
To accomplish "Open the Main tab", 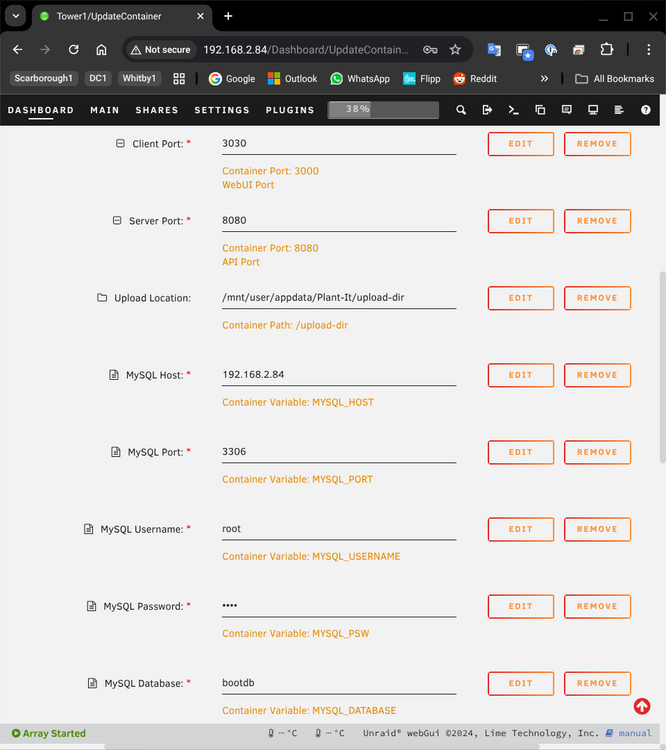I will coord(105,110).
